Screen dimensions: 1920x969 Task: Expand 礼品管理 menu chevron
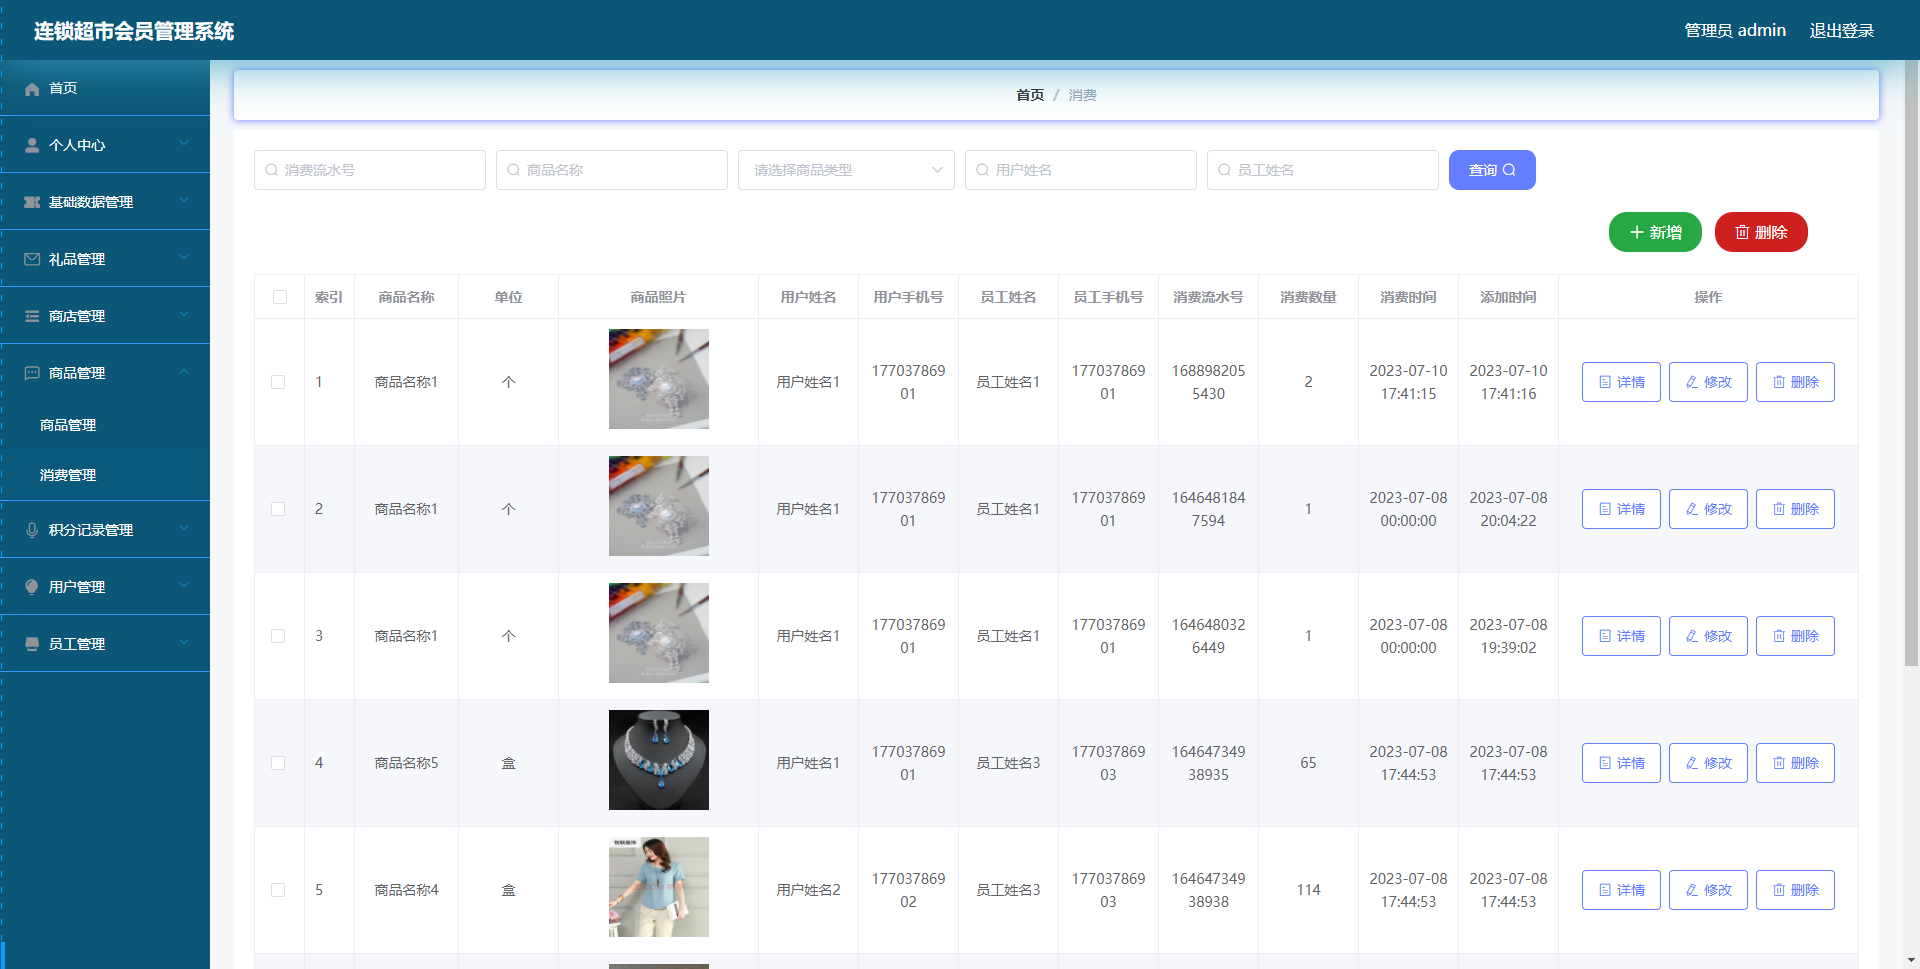[184, 258]
